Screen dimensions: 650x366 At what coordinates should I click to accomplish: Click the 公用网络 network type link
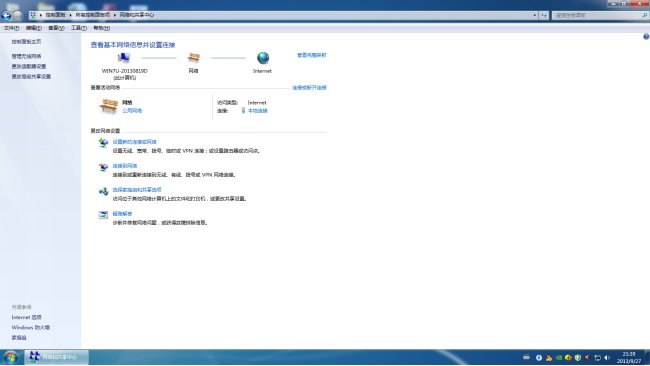132,111
